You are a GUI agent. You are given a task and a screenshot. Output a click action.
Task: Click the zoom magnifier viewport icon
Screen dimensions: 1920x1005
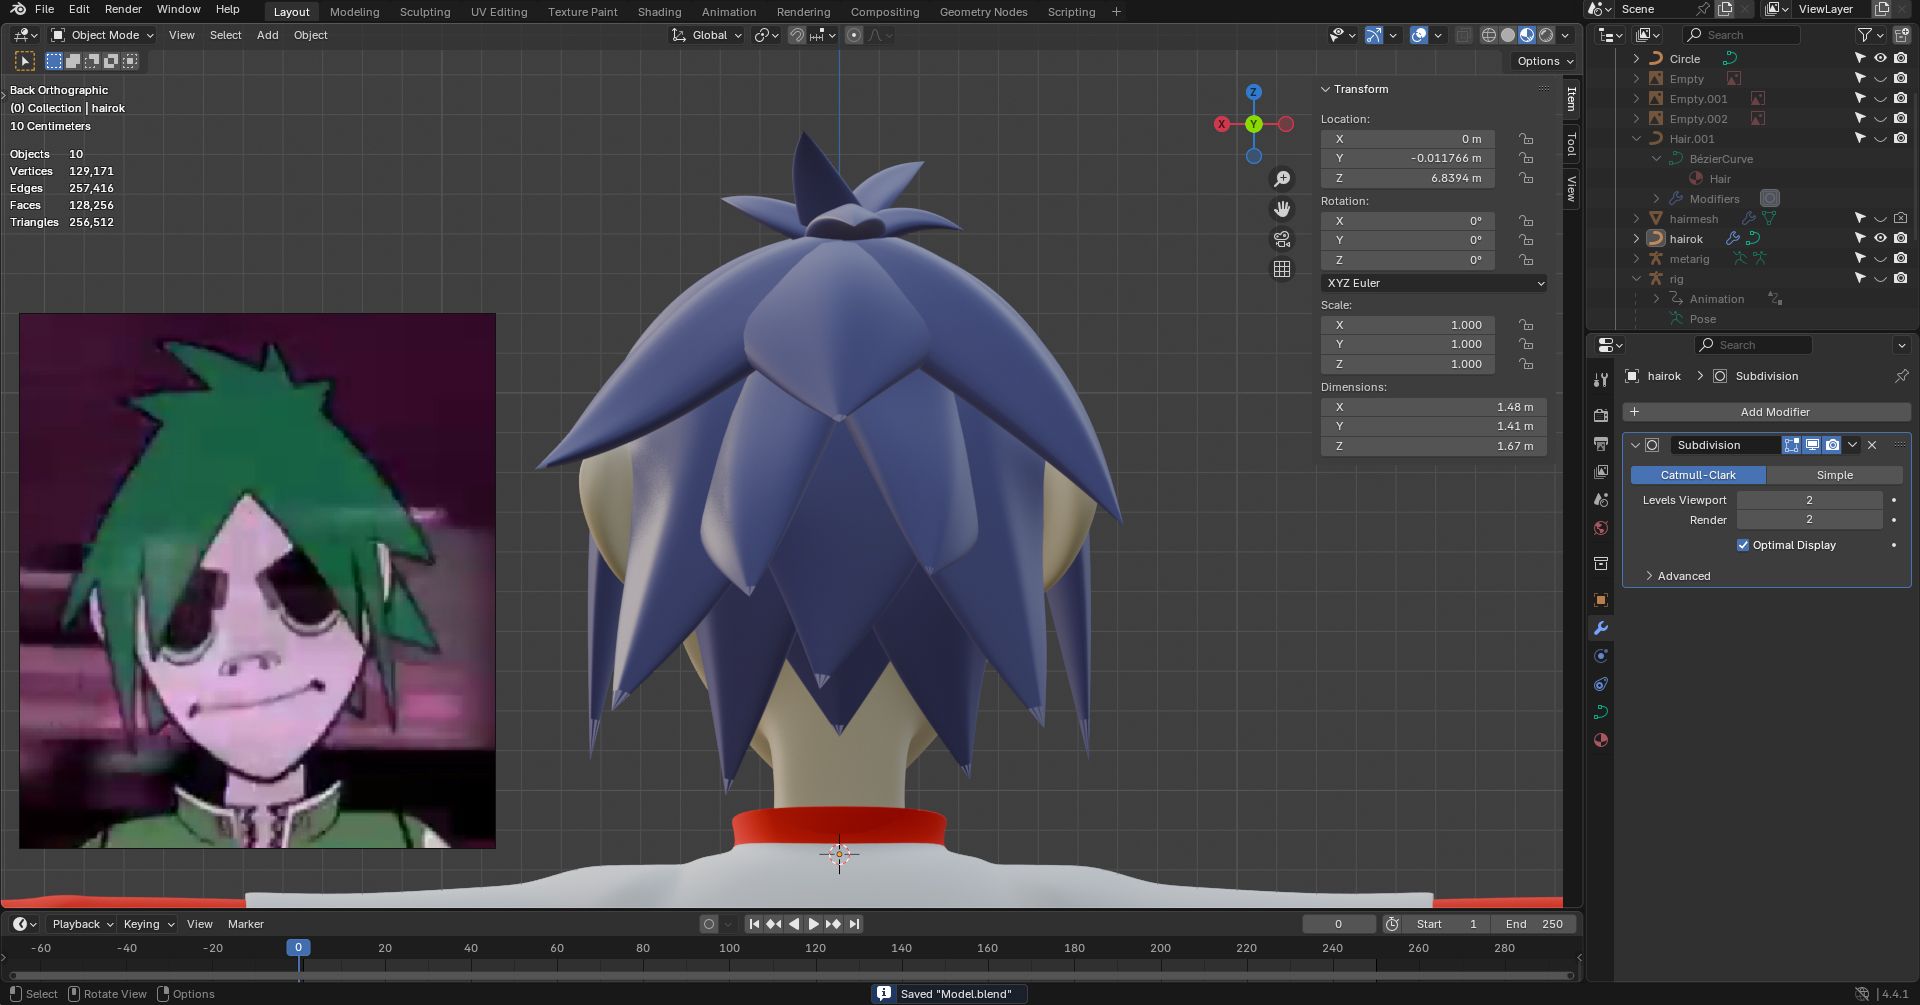pyautogui.click(x=1282, y=179)
